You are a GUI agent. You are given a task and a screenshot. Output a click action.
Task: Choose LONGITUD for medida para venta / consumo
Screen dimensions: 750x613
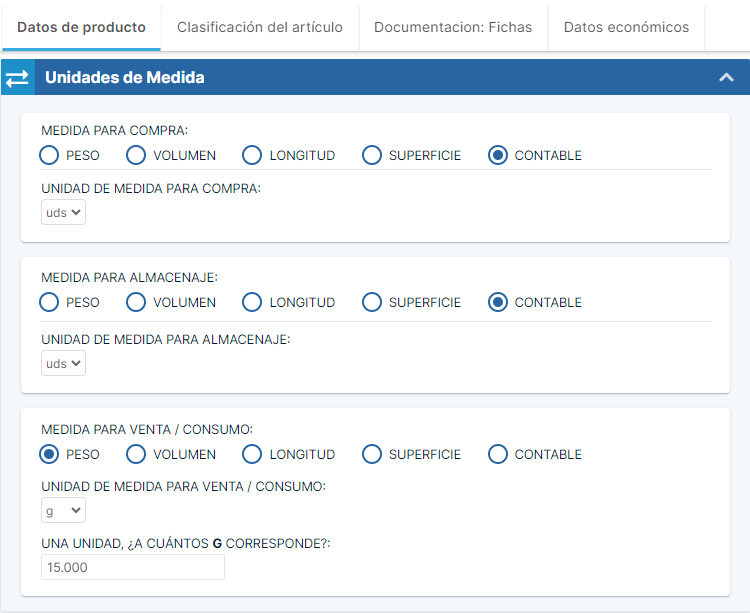tap(252, 454)
